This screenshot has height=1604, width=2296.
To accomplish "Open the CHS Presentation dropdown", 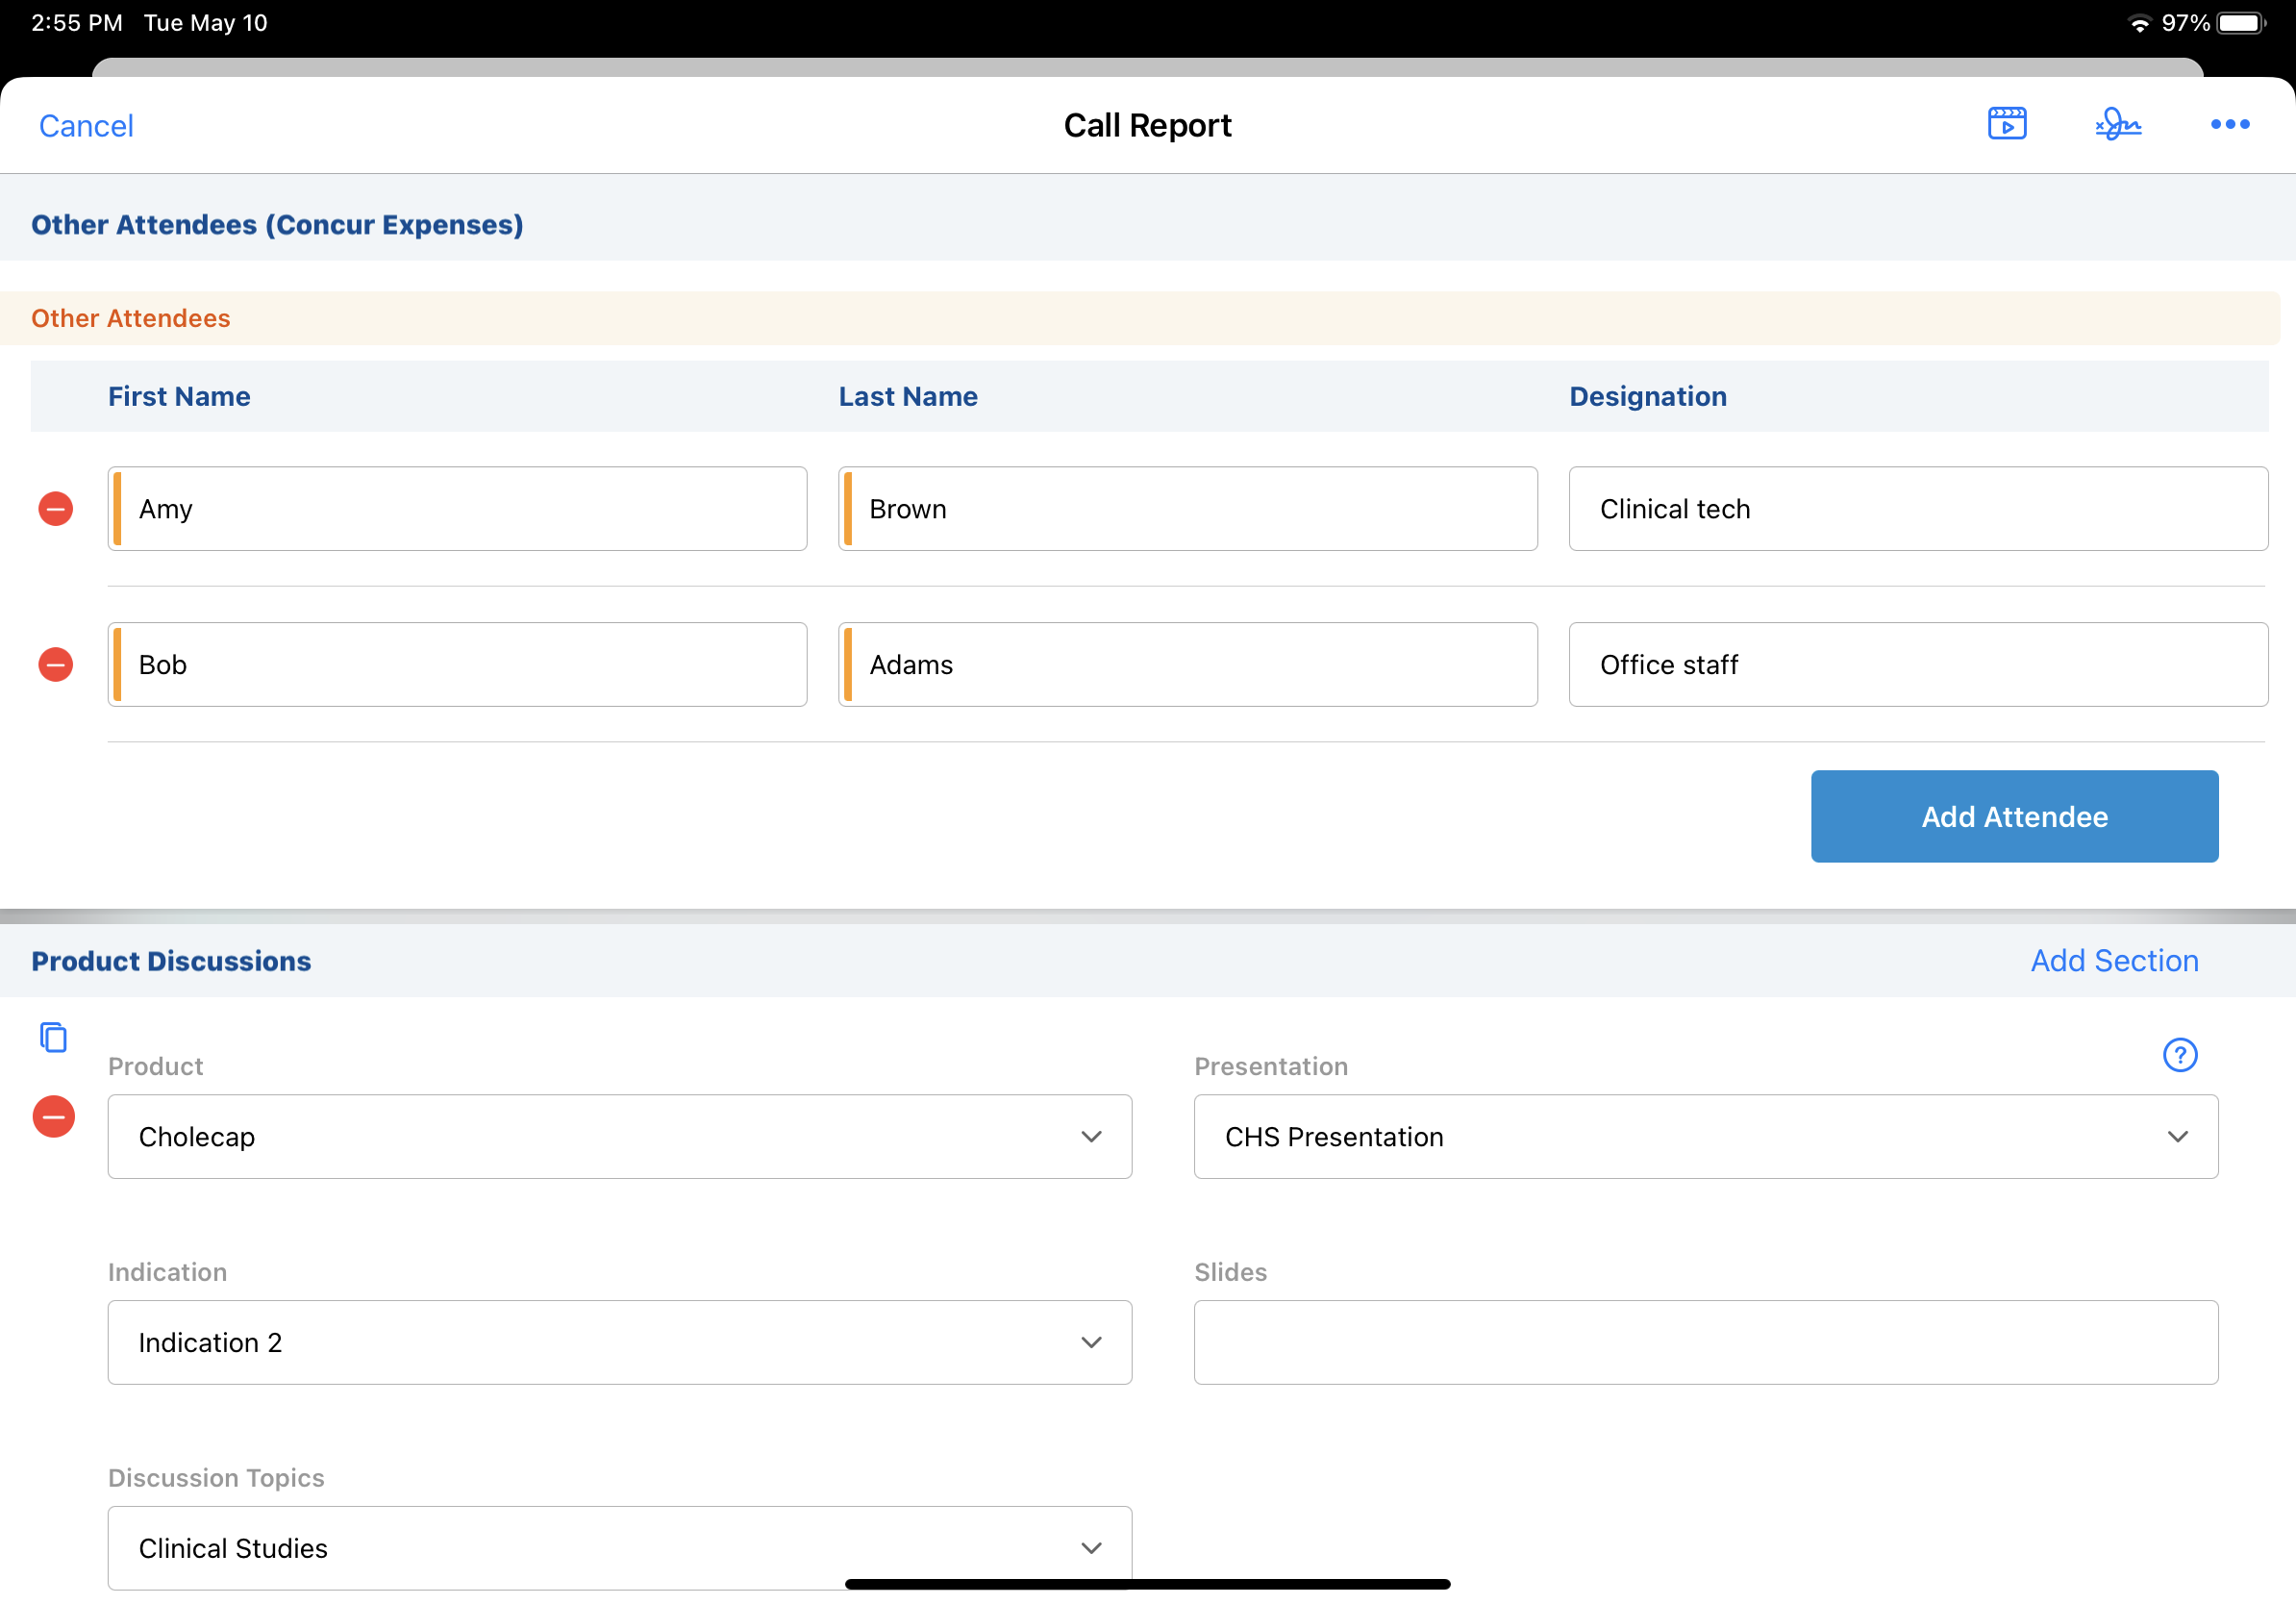I will (x=1705, y=1136).
